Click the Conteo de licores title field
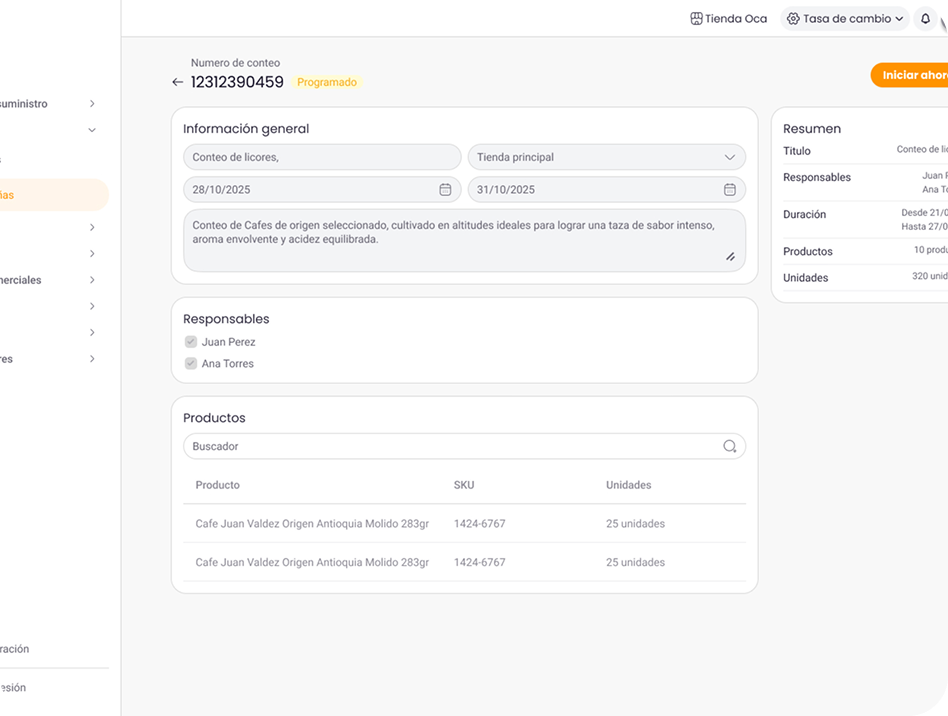Image resolution: width=948 pixels, height=716 pixels. point(321,157)
